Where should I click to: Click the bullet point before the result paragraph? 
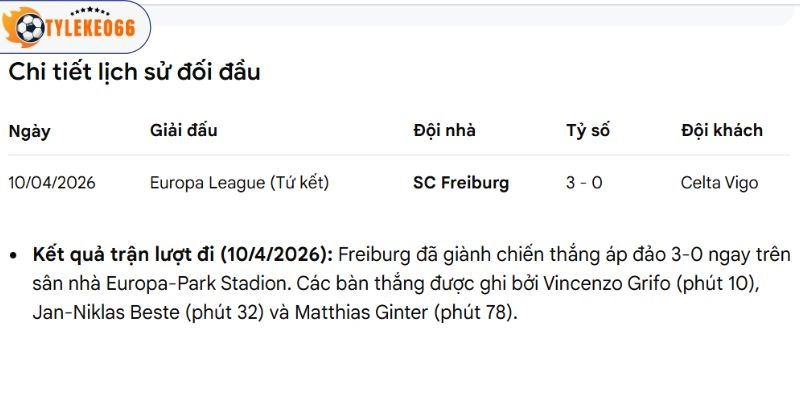point(13,255)
